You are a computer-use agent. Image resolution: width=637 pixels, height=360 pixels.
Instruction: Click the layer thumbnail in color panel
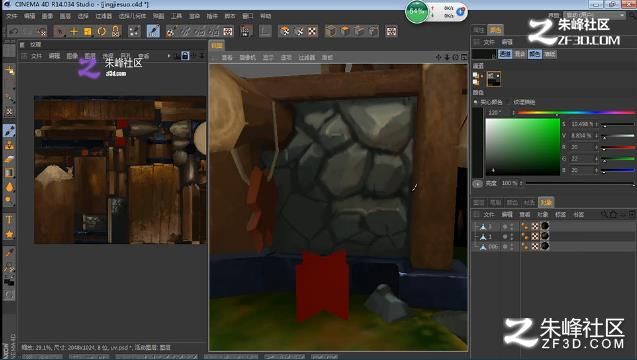(494, 79)
